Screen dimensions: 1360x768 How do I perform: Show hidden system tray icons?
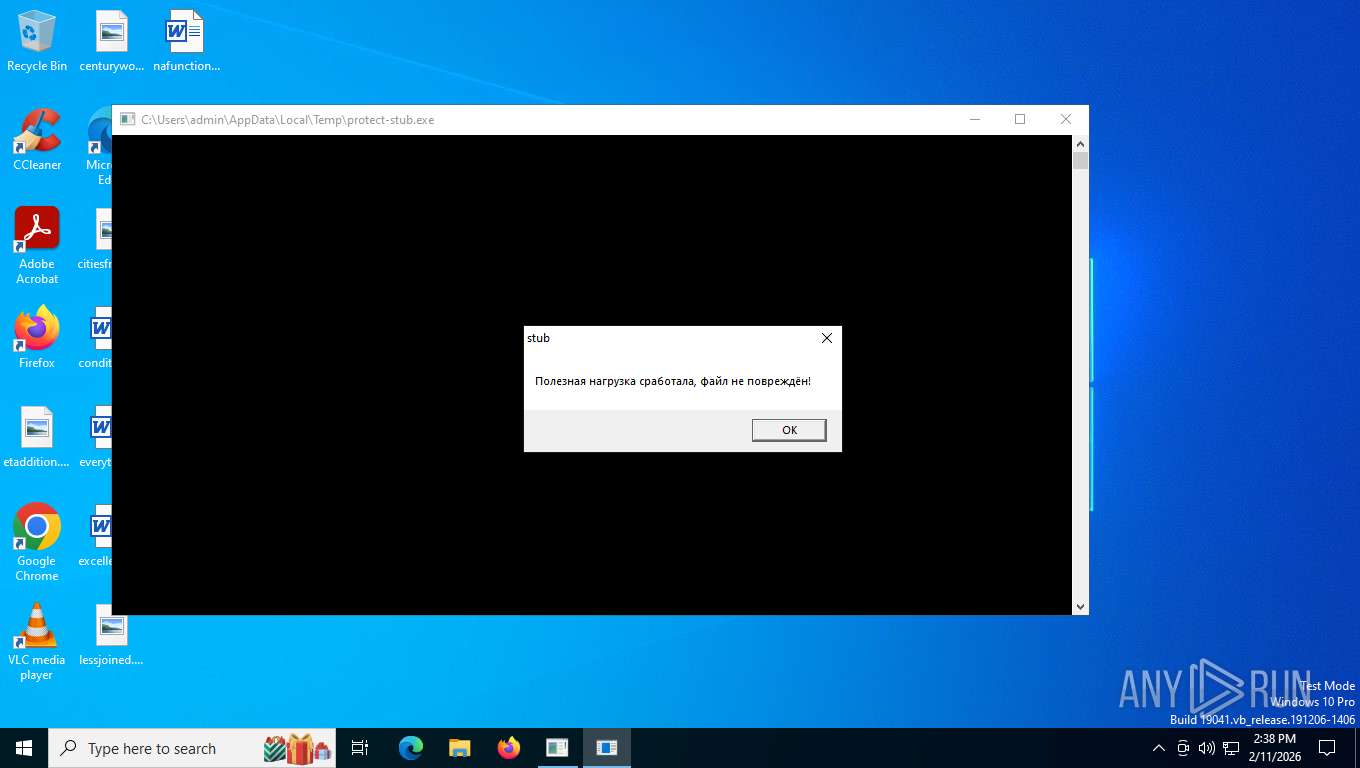click(x=1159, y=748)
